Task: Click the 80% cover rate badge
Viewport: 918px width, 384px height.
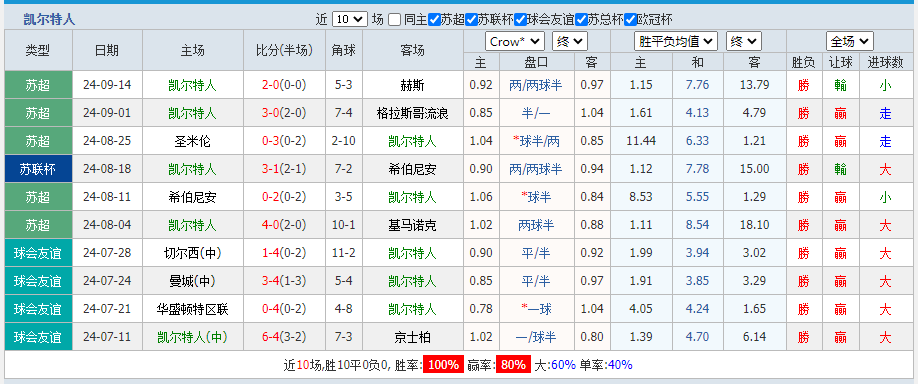Action: click(x=513, y=365)
